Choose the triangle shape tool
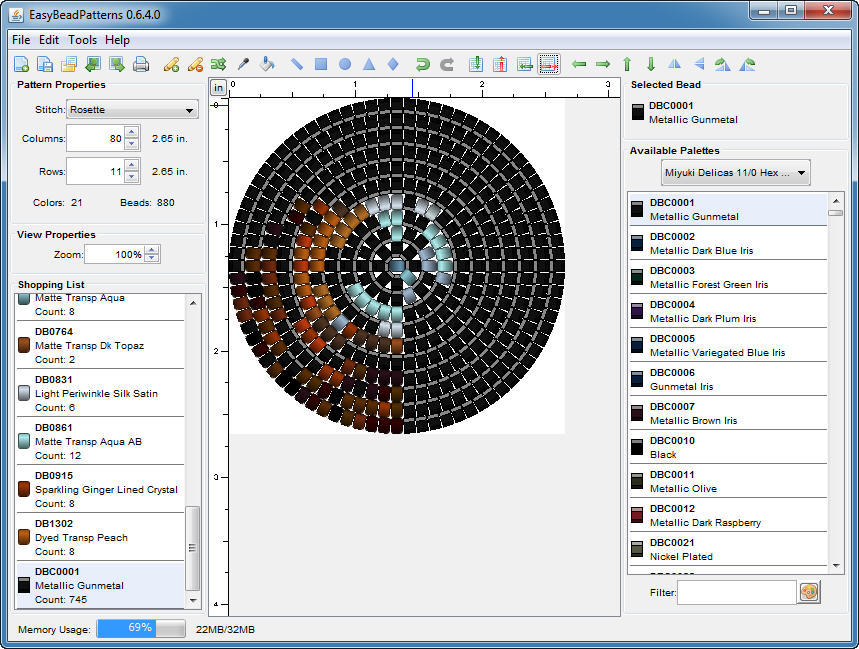Viewport: 859px width, 649px height. [x=369, y=65]
